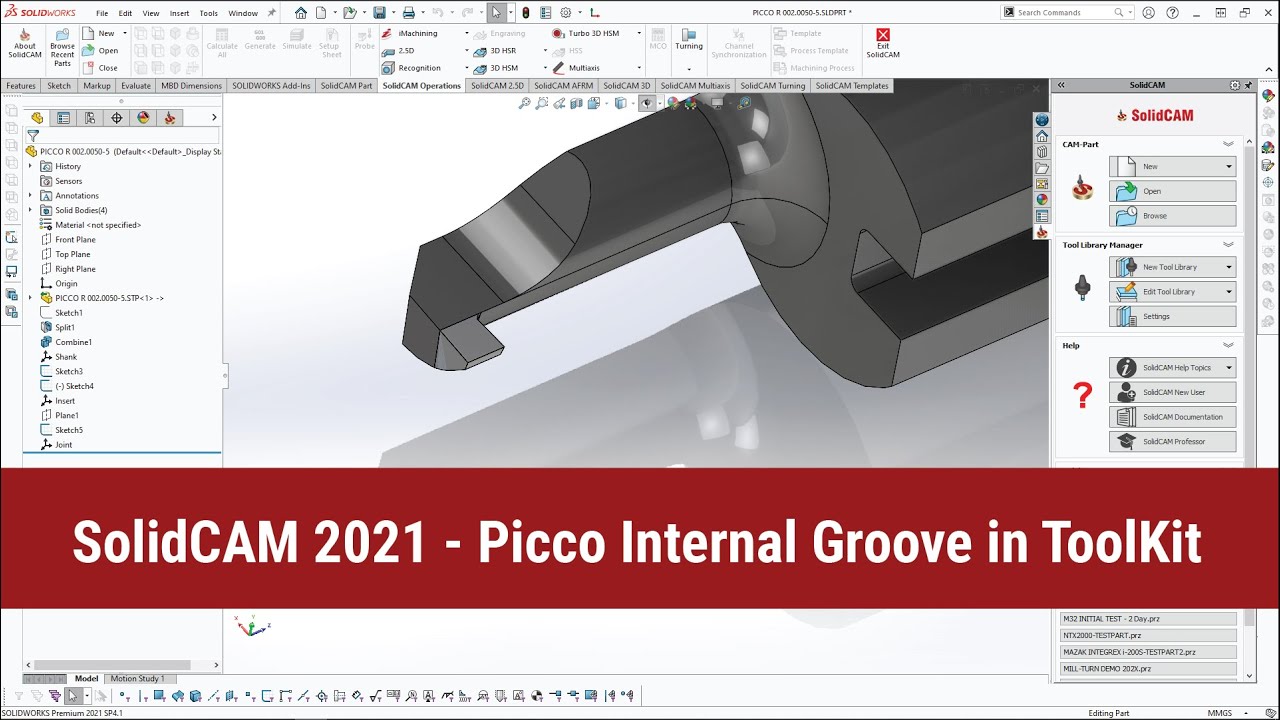1280x720 pixels.
Task: Open the DimXpertManager tab
Action: coord(117,117)
